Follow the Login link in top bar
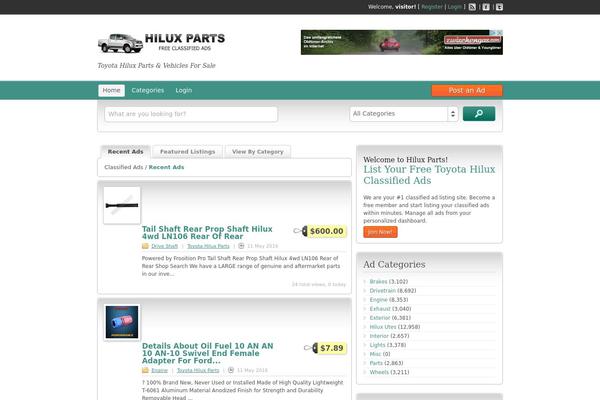The width and height of the screenshot is (600, 400). (x=455, y=7)
